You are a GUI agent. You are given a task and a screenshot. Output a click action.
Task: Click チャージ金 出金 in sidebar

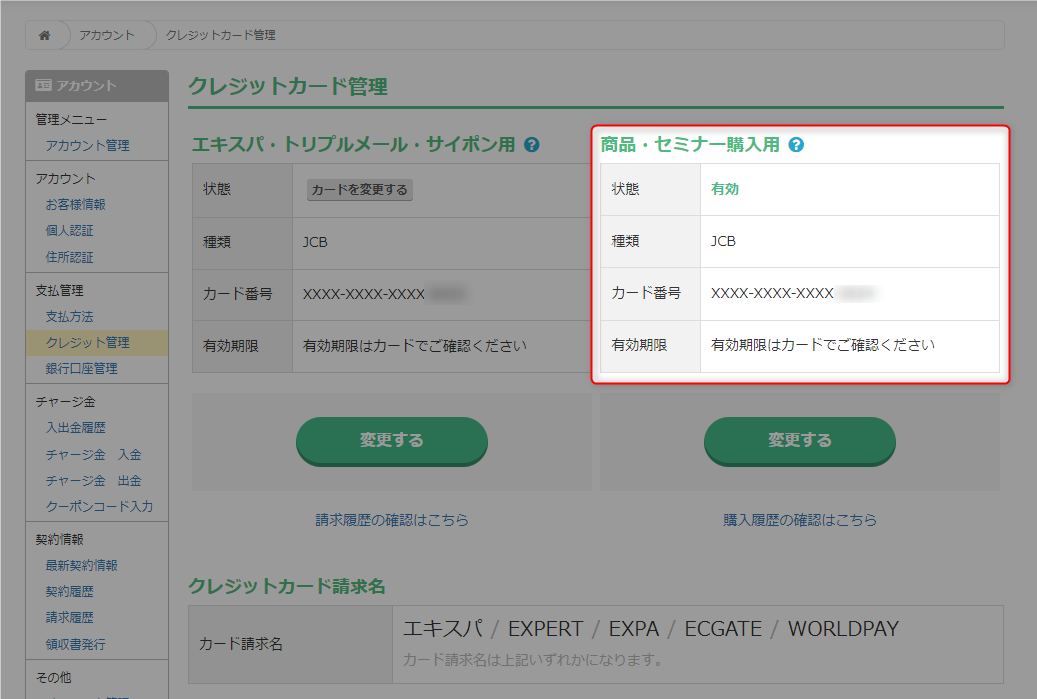(93, 480)
